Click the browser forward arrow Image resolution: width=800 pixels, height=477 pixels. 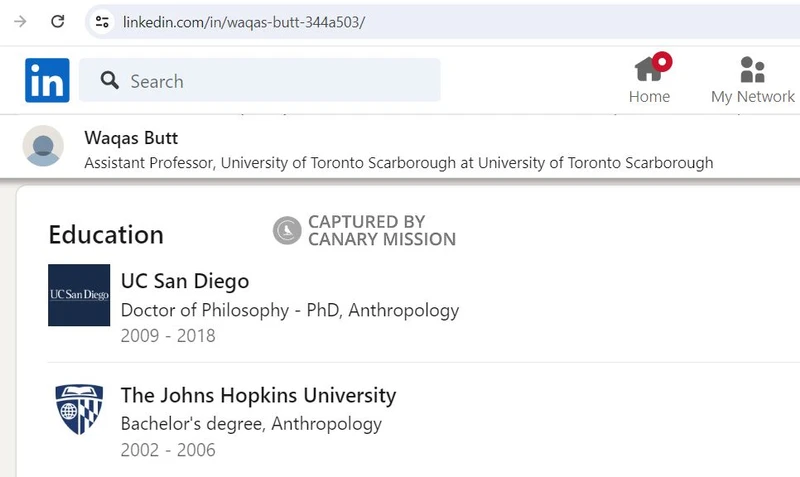(x=20, y=21)
